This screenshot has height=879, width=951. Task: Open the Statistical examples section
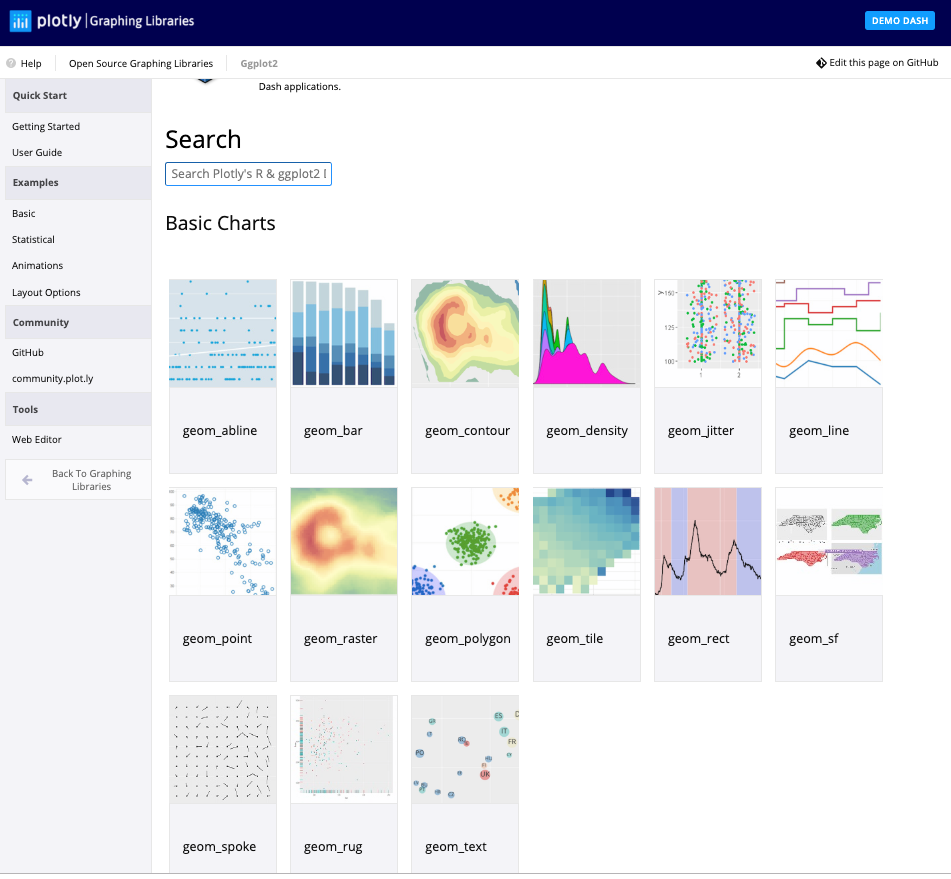click(x=34, y=240)
